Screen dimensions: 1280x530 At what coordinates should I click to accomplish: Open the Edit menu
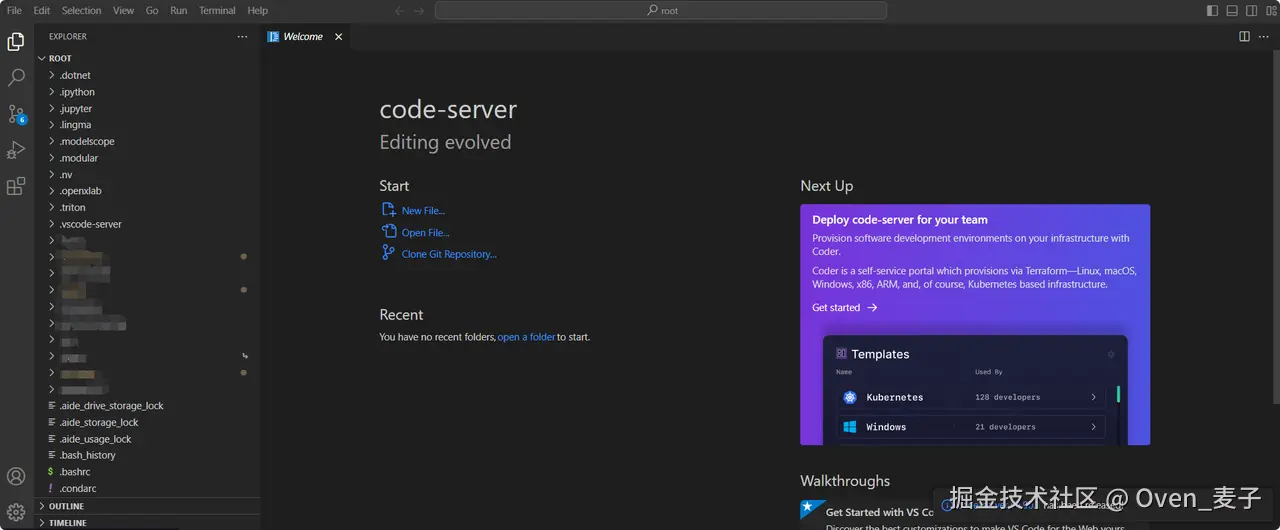tap(41, 10)
